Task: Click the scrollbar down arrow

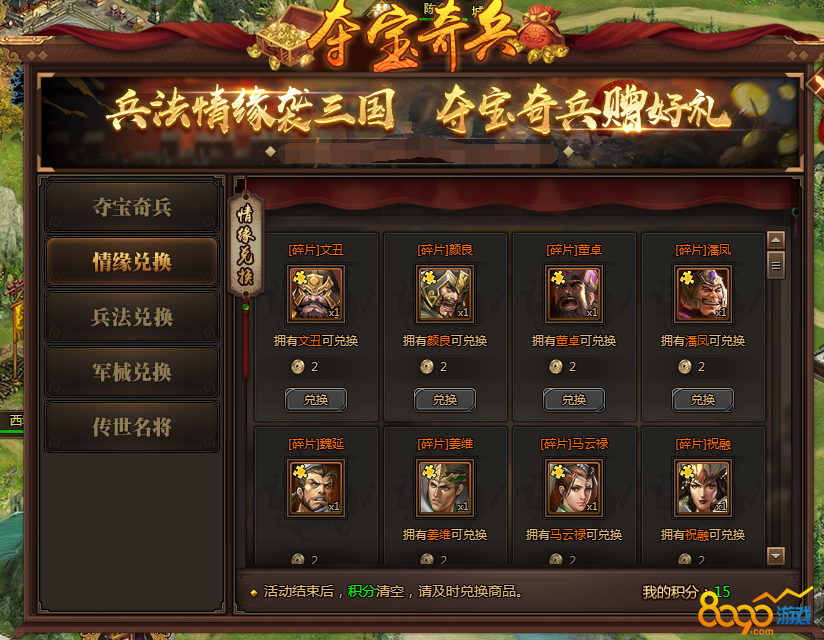Action: (776, 555)
